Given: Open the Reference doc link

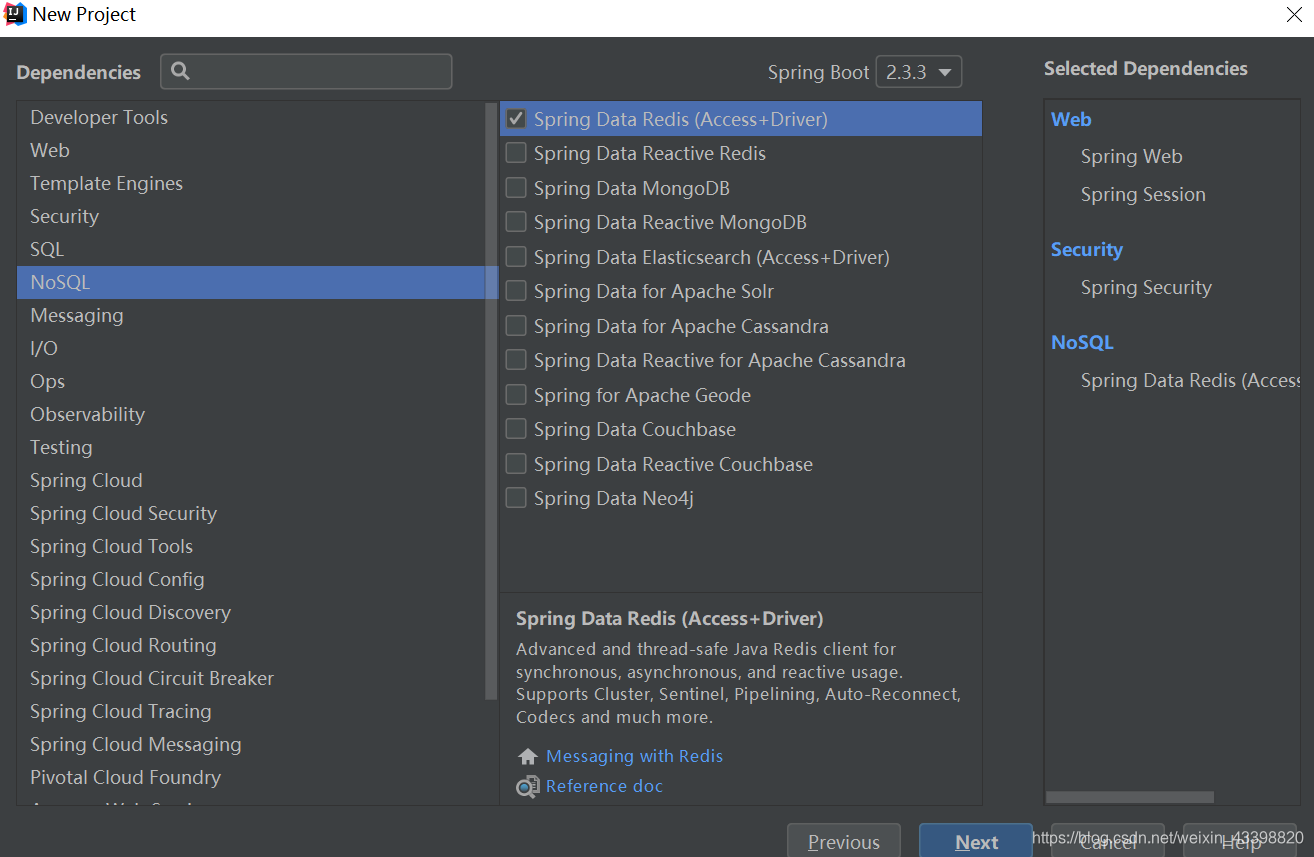Looking at the screenshot, I should tap(604, 786).
